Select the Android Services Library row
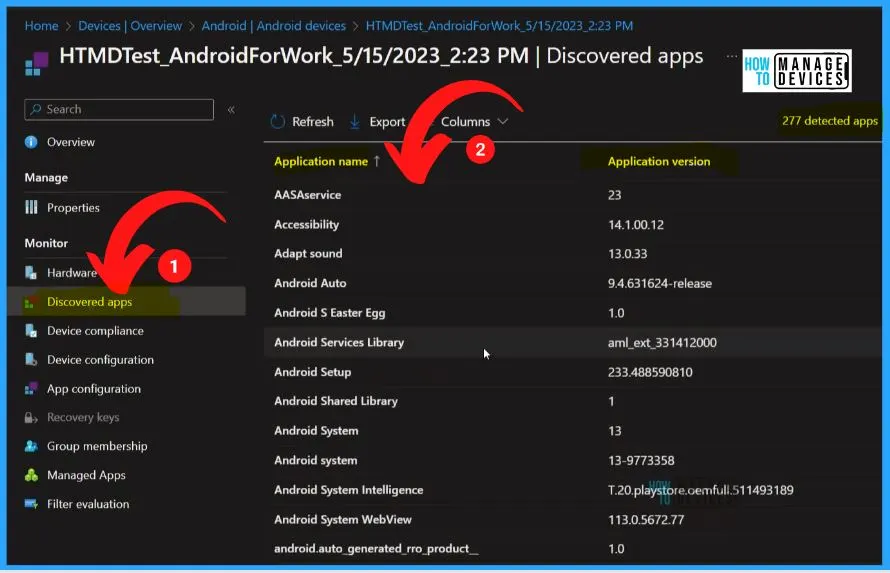The image size is (890, 573). [573, 342]
